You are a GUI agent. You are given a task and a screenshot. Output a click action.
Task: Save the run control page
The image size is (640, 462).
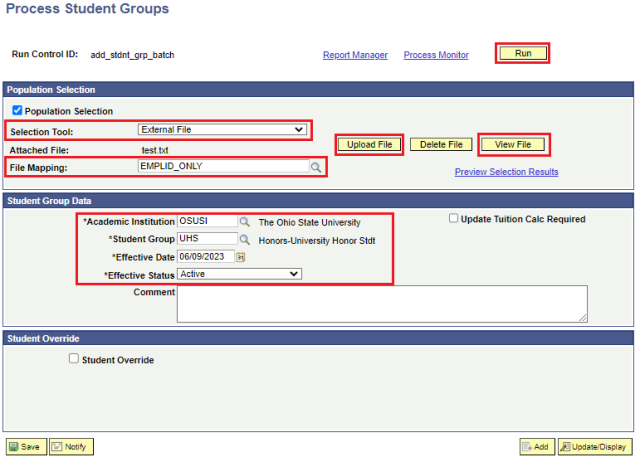[27, 446]
